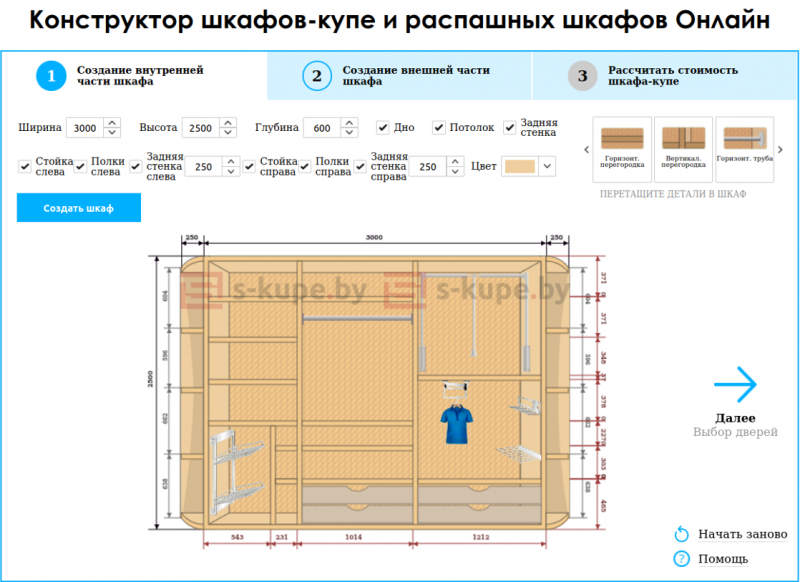Open the Цвет color dropdown arrow
This screenshot has height=582, width=800.
(547, 166)
